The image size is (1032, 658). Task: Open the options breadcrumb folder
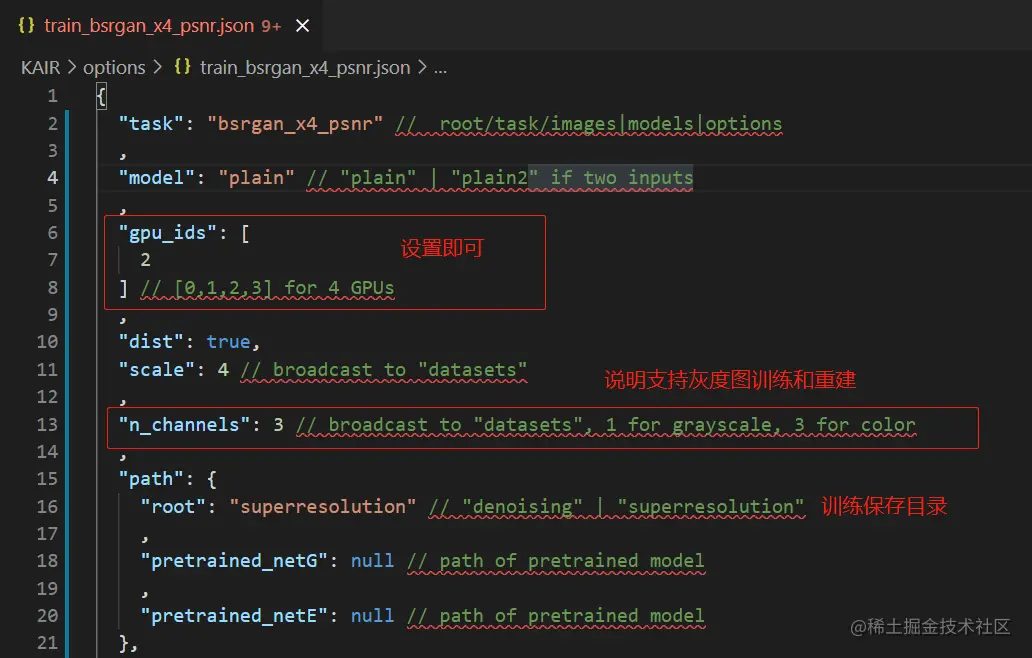[x=114, y=67]
